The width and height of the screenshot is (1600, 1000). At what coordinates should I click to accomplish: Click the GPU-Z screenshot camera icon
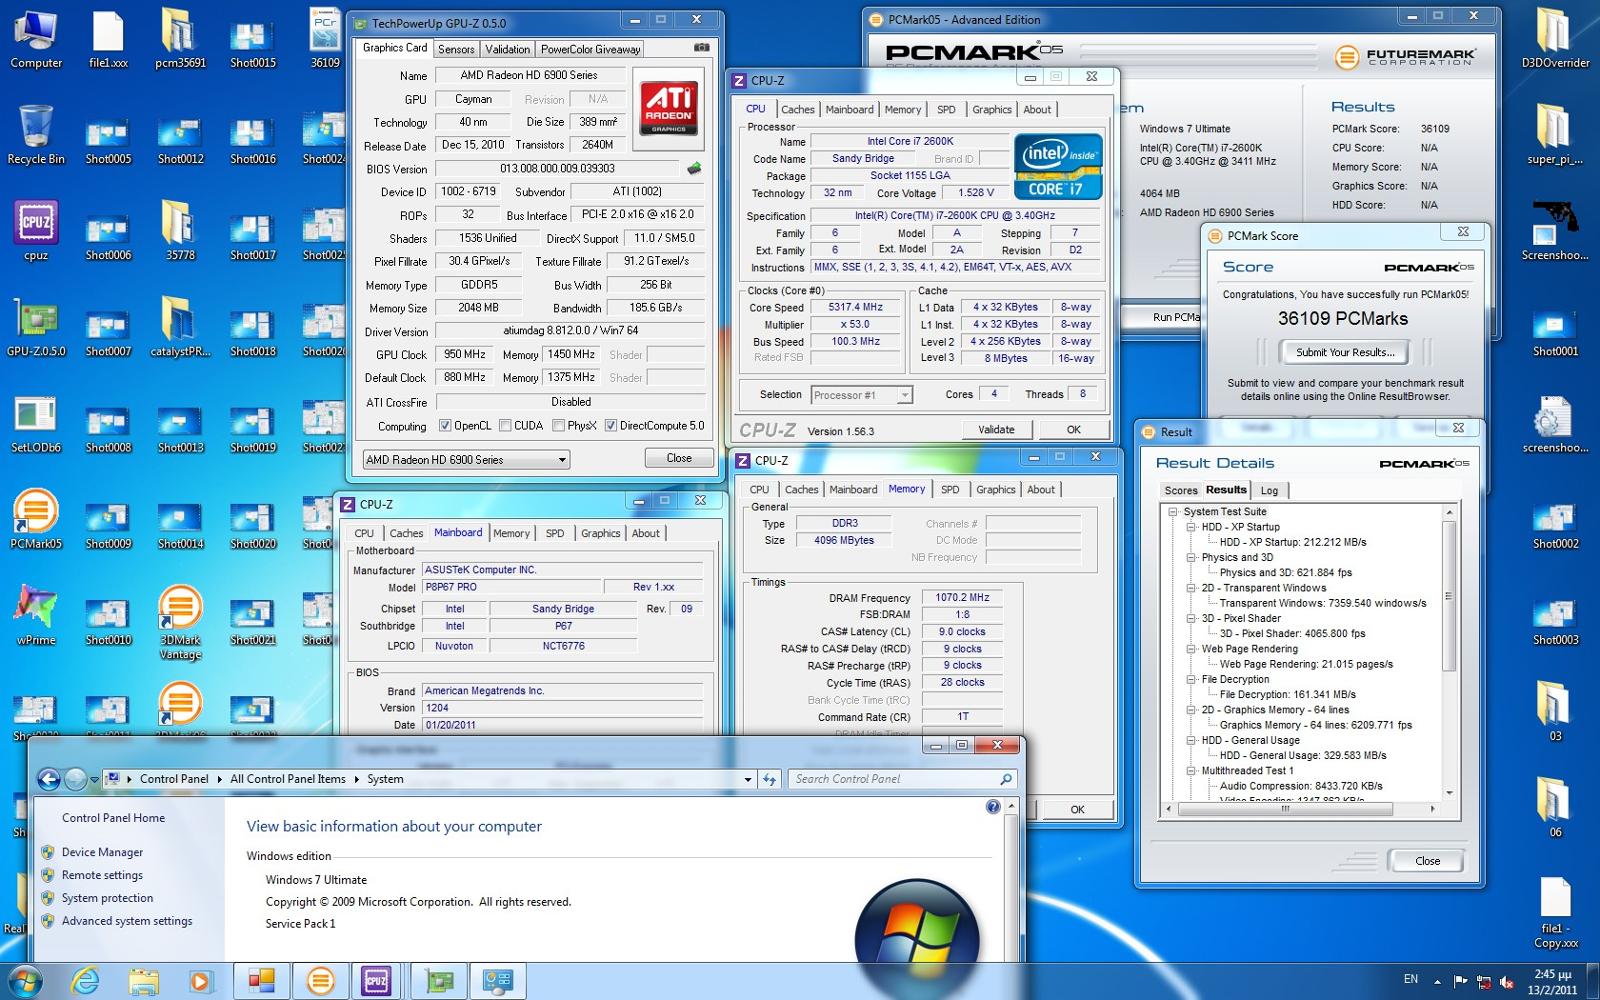702,47
